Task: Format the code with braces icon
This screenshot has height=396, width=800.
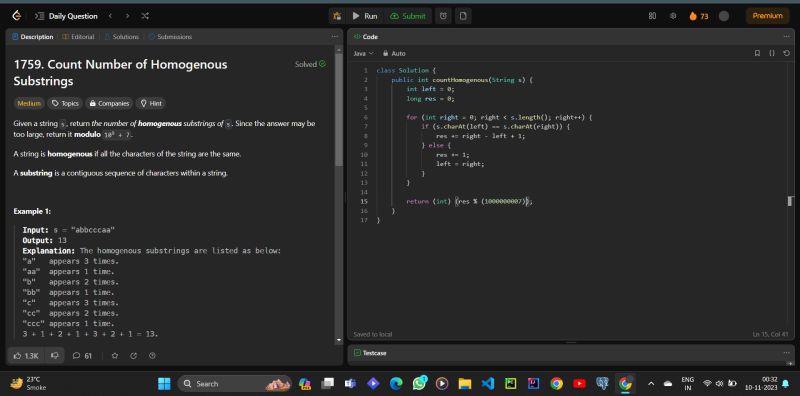Action: (771, 53)
